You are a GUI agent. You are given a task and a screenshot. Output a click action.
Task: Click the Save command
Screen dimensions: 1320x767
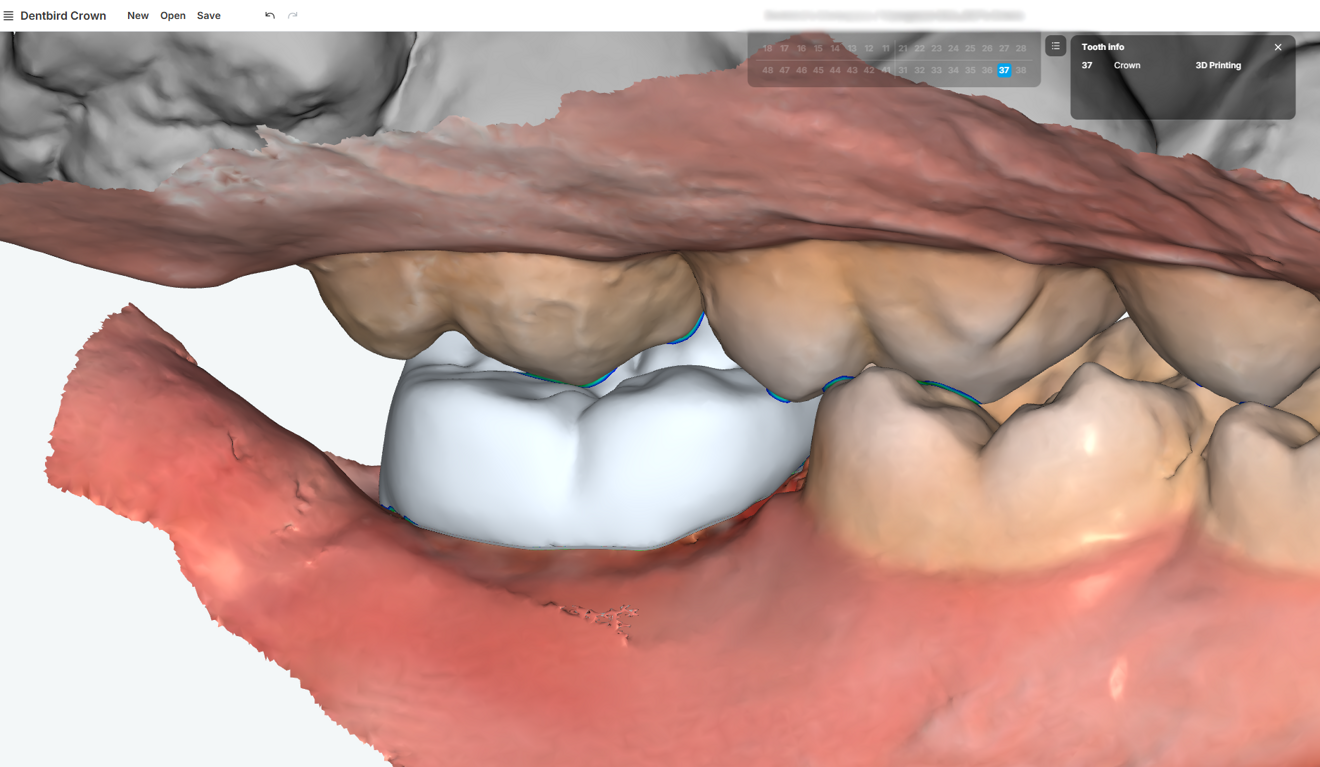pyautogui.click(x=207, y=15)
